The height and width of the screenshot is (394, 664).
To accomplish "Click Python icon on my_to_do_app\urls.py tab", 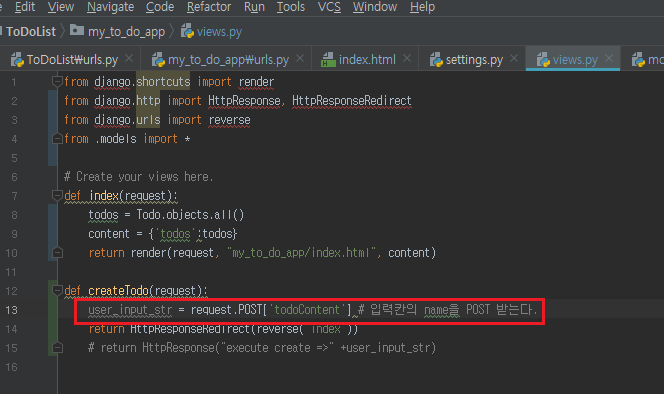I will pyautogui.click(x=158, y=60).
